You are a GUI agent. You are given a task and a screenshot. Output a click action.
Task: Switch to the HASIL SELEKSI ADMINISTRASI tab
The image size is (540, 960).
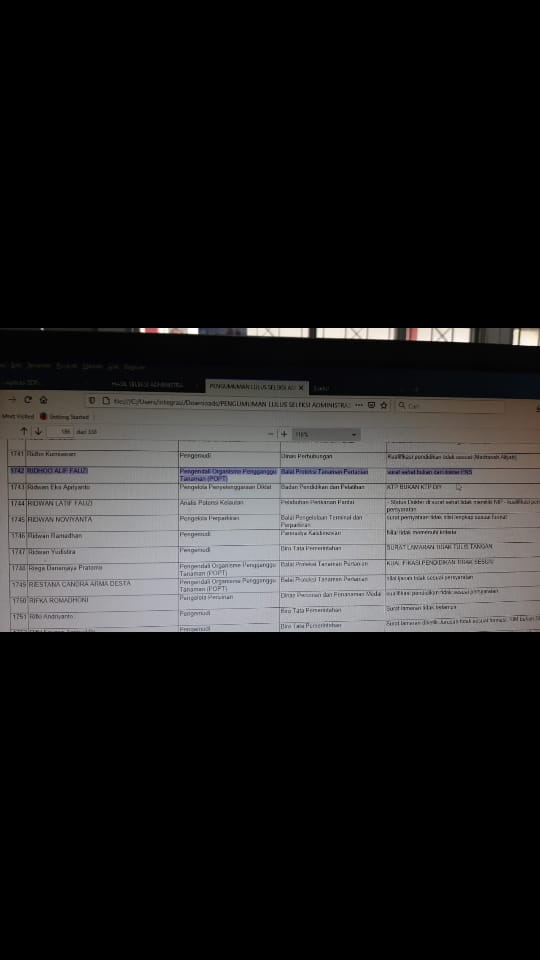point(147,384)
